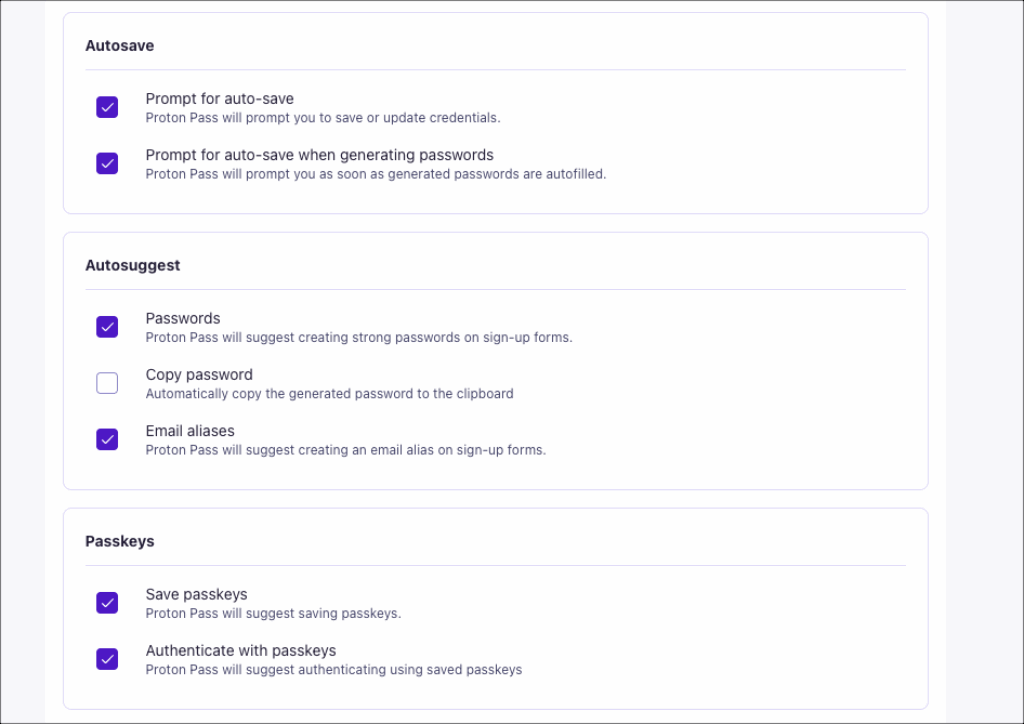Image resolution: width=1024 pixels, height=724 pixels.
Task: Click the 'Passwords' option label text
Action: pyautogui.click(x=182, y=318)
